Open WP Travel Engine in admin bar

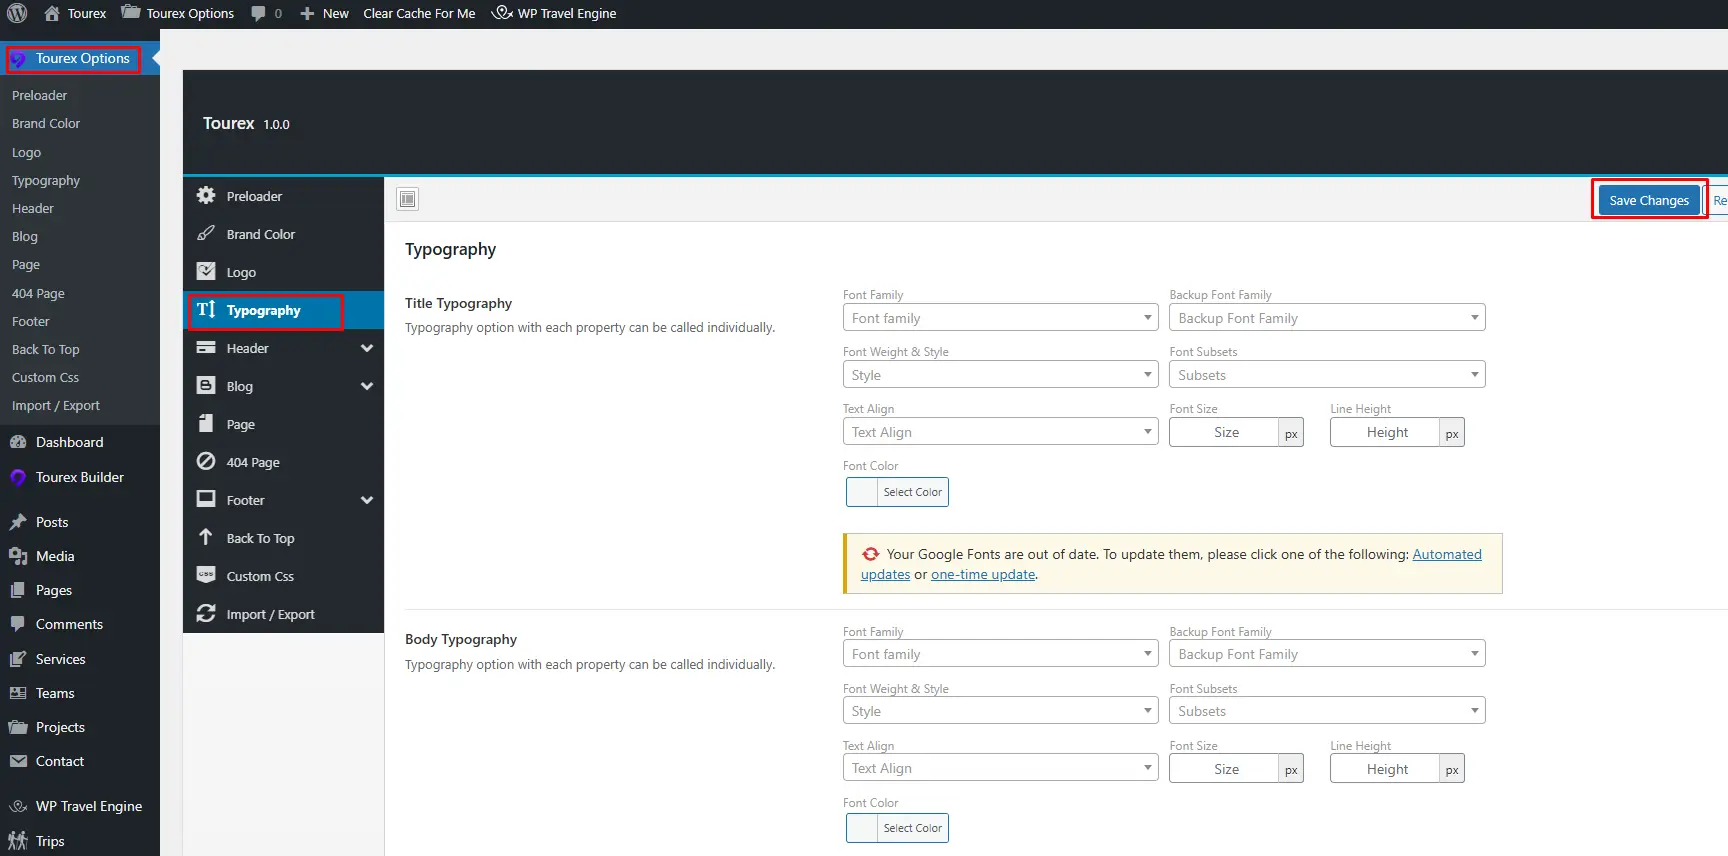coord(554,13)
